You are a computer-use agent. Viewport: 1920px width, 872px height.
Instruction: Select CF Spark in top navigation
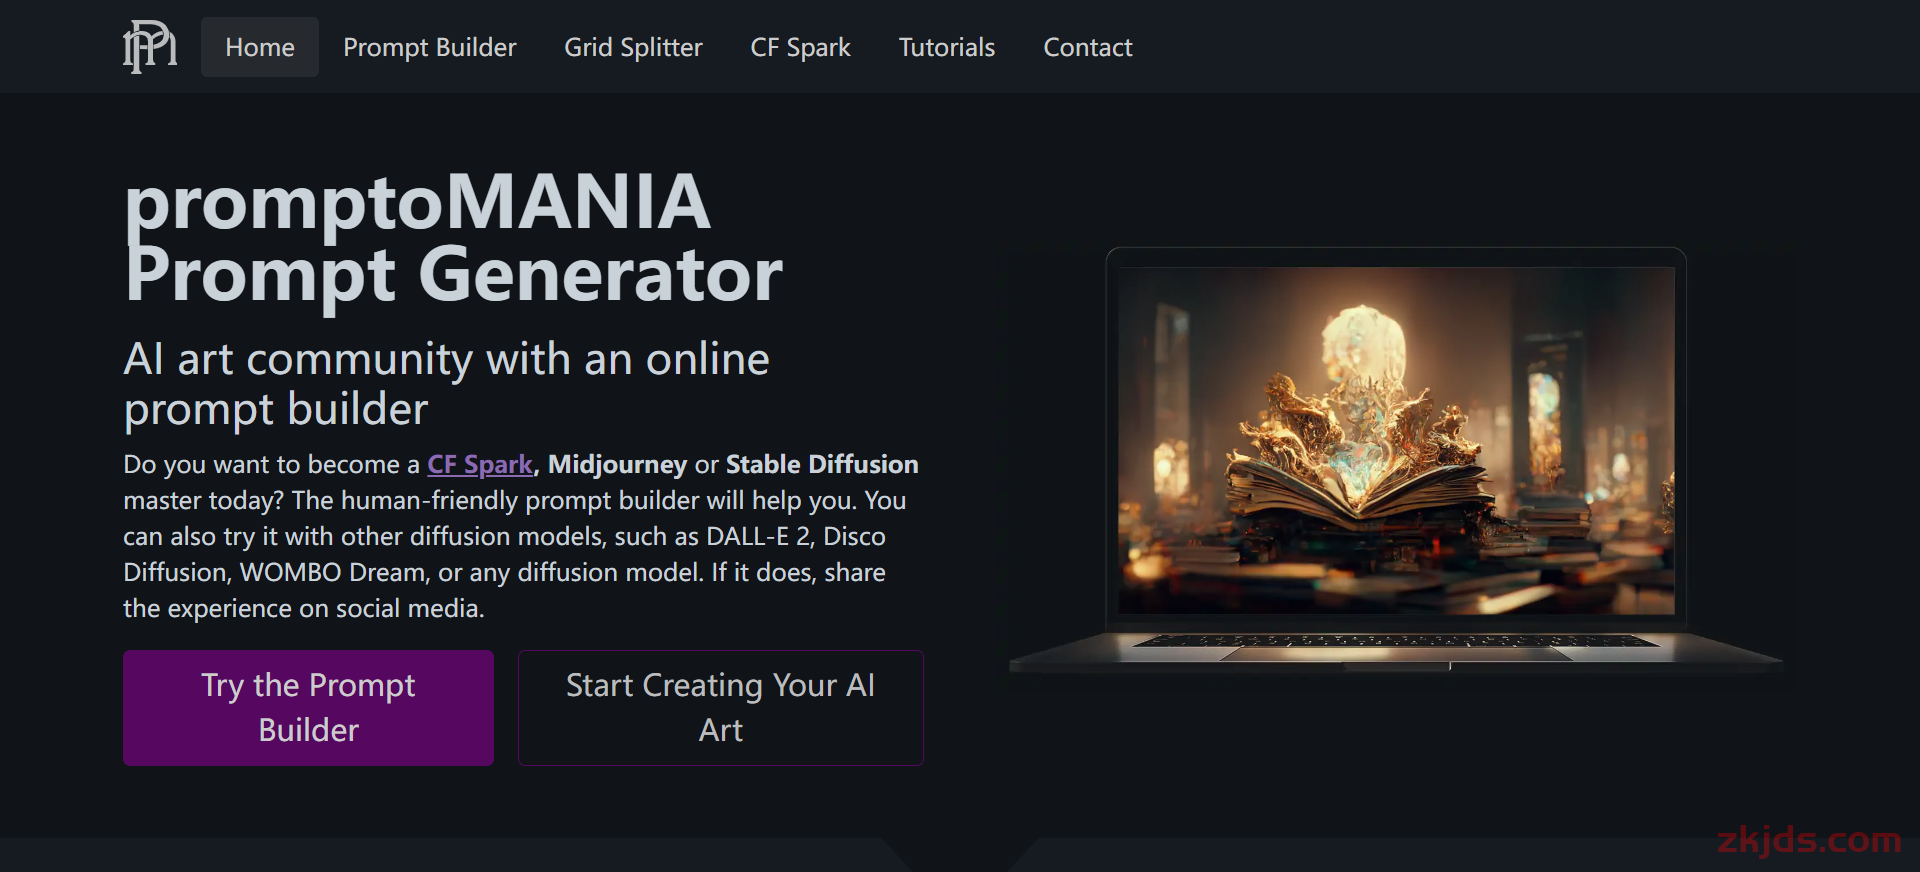click(x=800, y=47)
